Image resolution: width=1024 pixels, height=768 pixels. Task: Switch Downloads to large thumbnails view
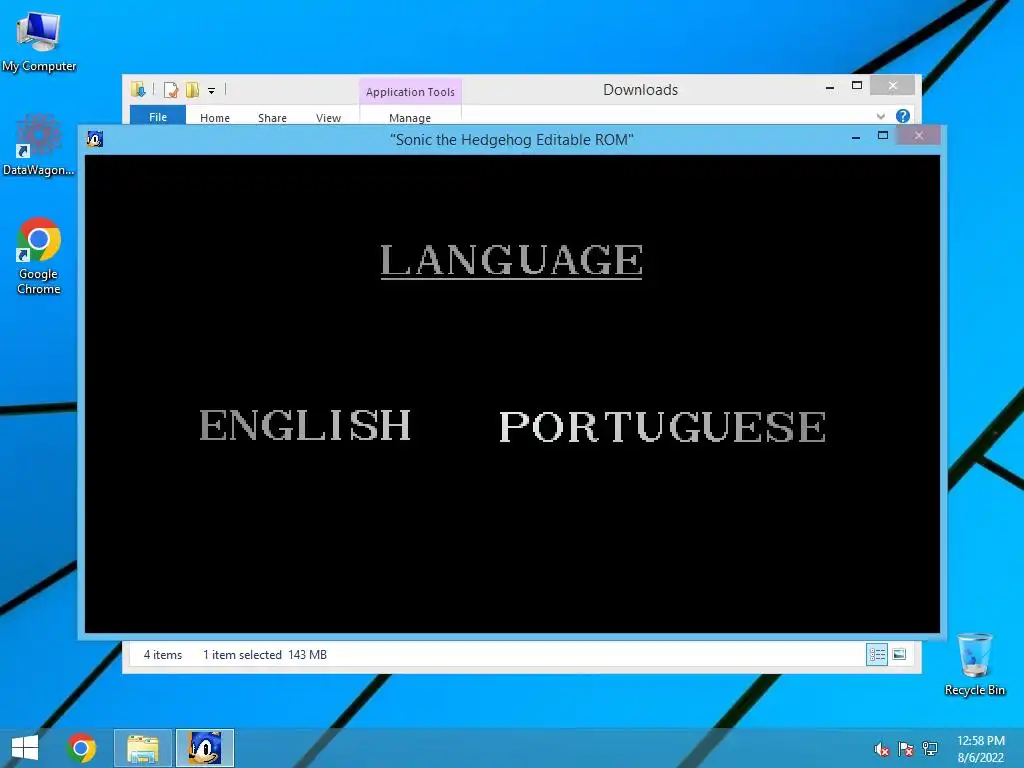pyautogui.click(x=899, y=654)
